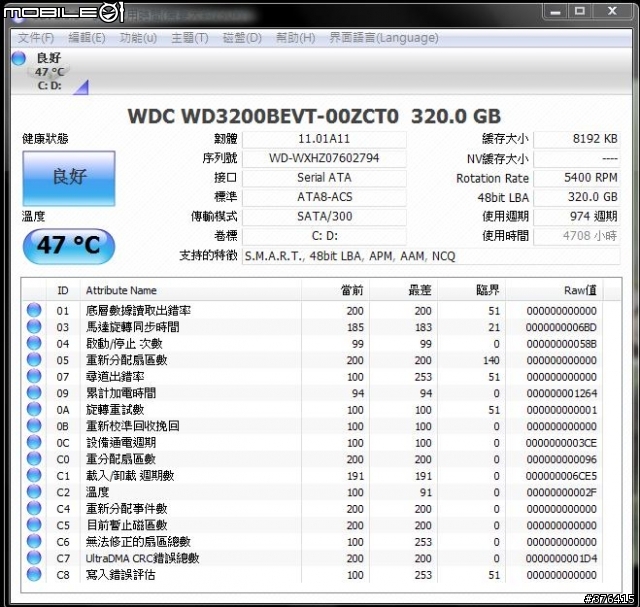640x607 pixels.
Task: Click the 47 °C temperature button
Action: pyautogui.click(x=69, y=245)
